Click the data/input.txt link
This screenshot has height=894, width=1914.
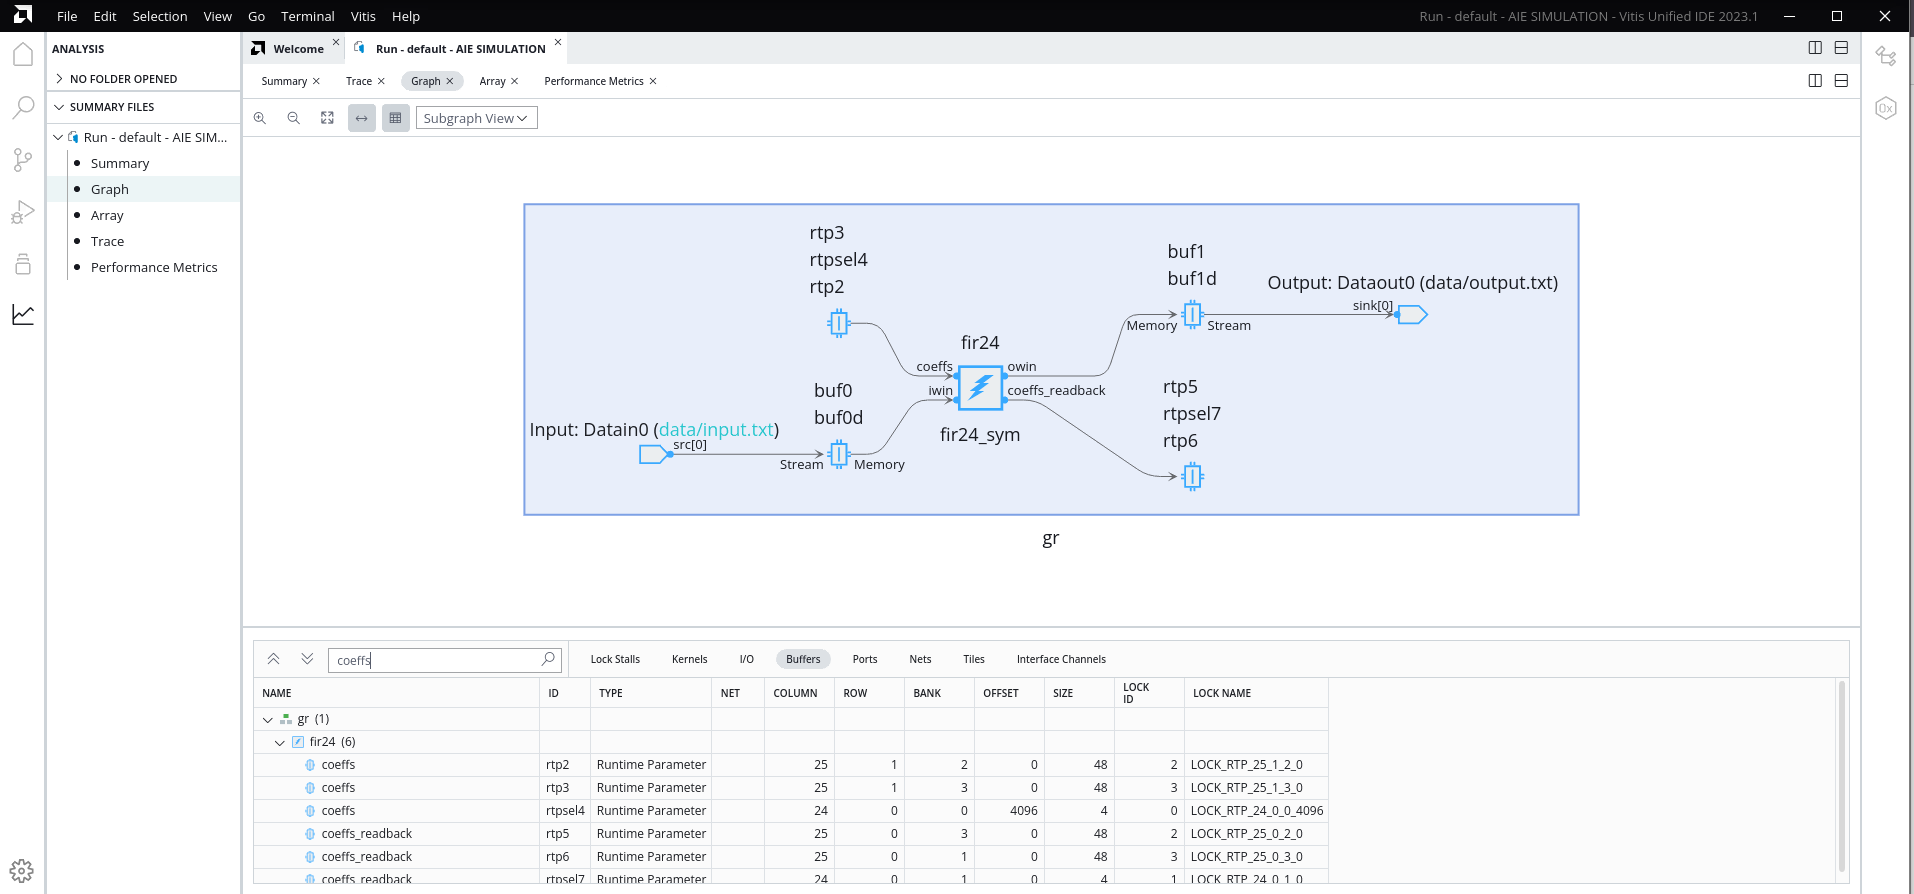tap(716, 430)
